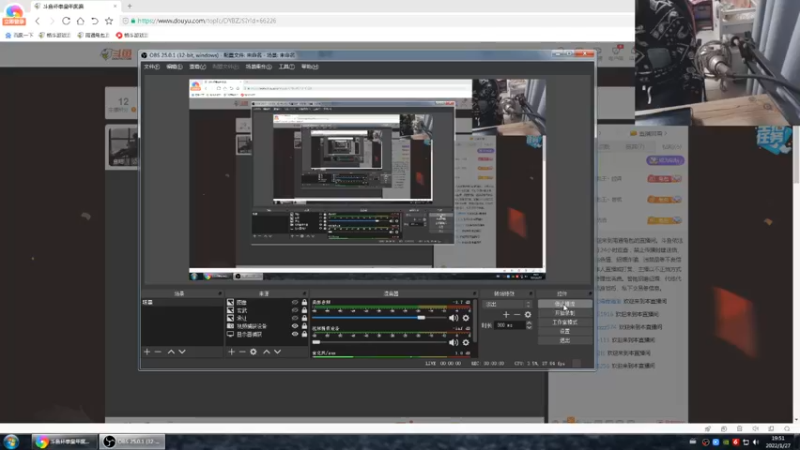Open OBS 场景集合 menu
The height and width of the screenshot is (450, 800).
(x=259, y=67)
